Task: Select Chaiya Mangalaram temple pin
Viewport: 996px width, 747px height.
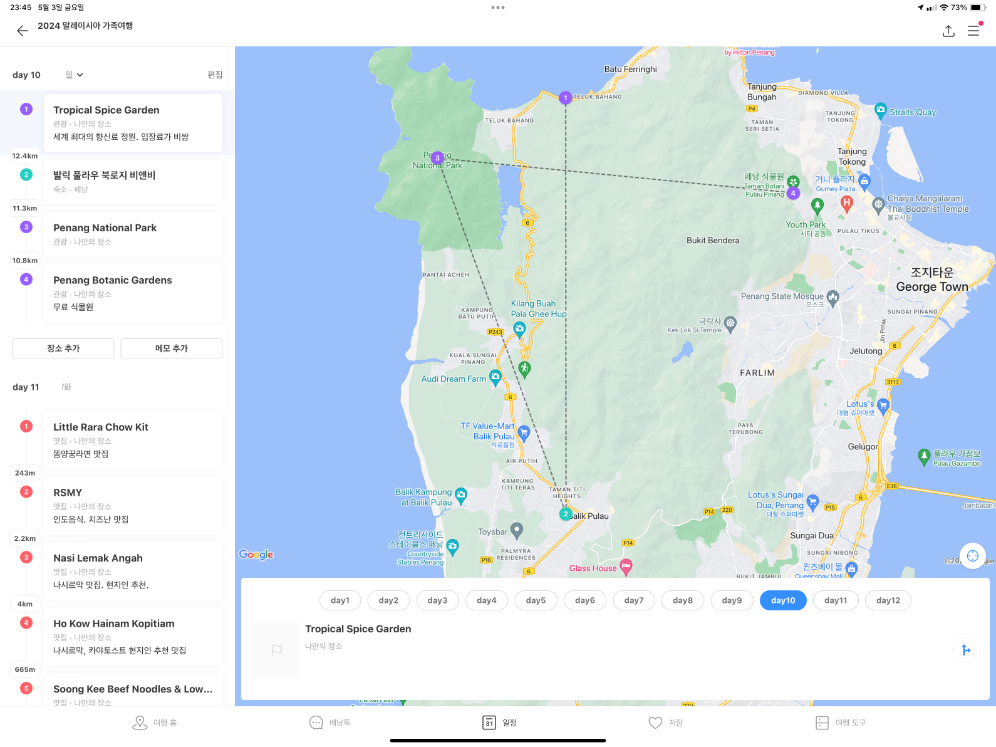Action: [878, 204]
